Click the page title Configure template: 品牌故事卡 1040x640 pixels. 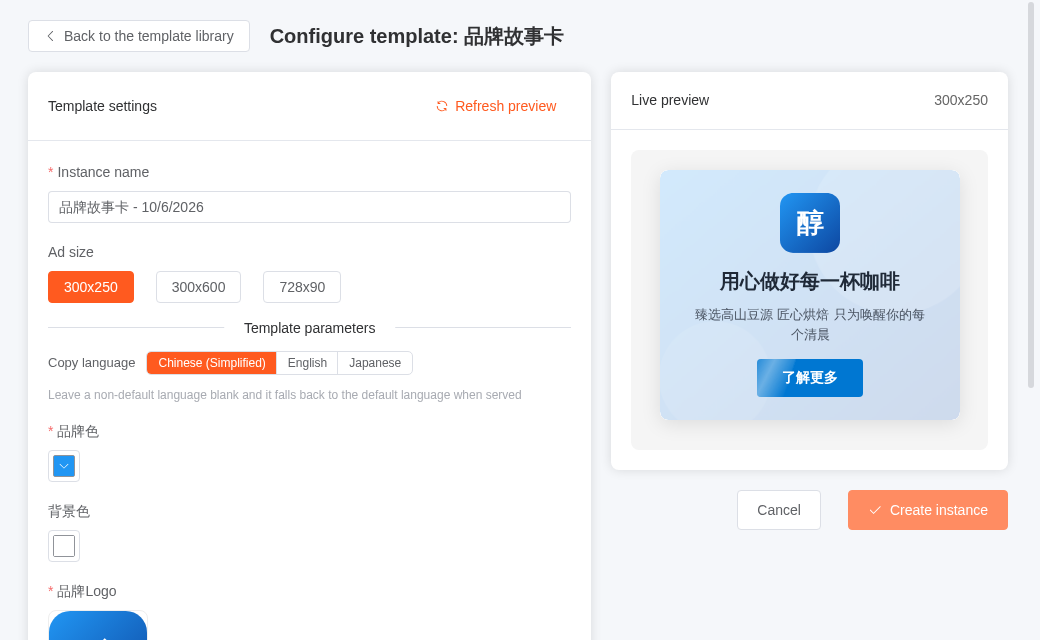417,36
